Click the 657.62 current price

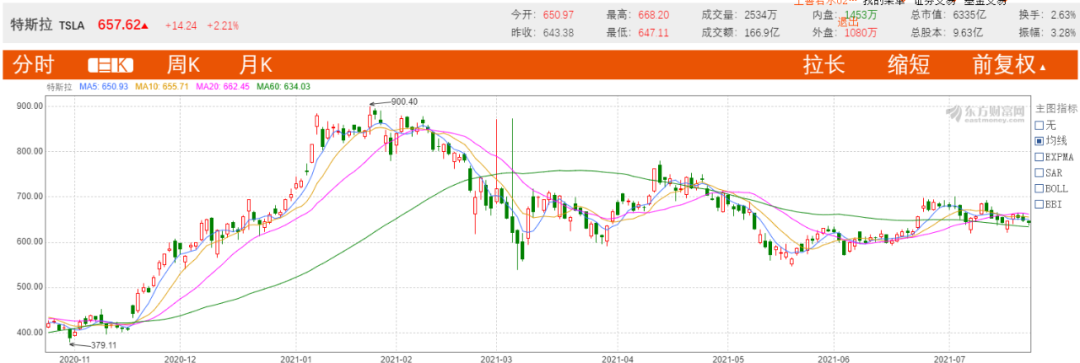click(119, 25)
